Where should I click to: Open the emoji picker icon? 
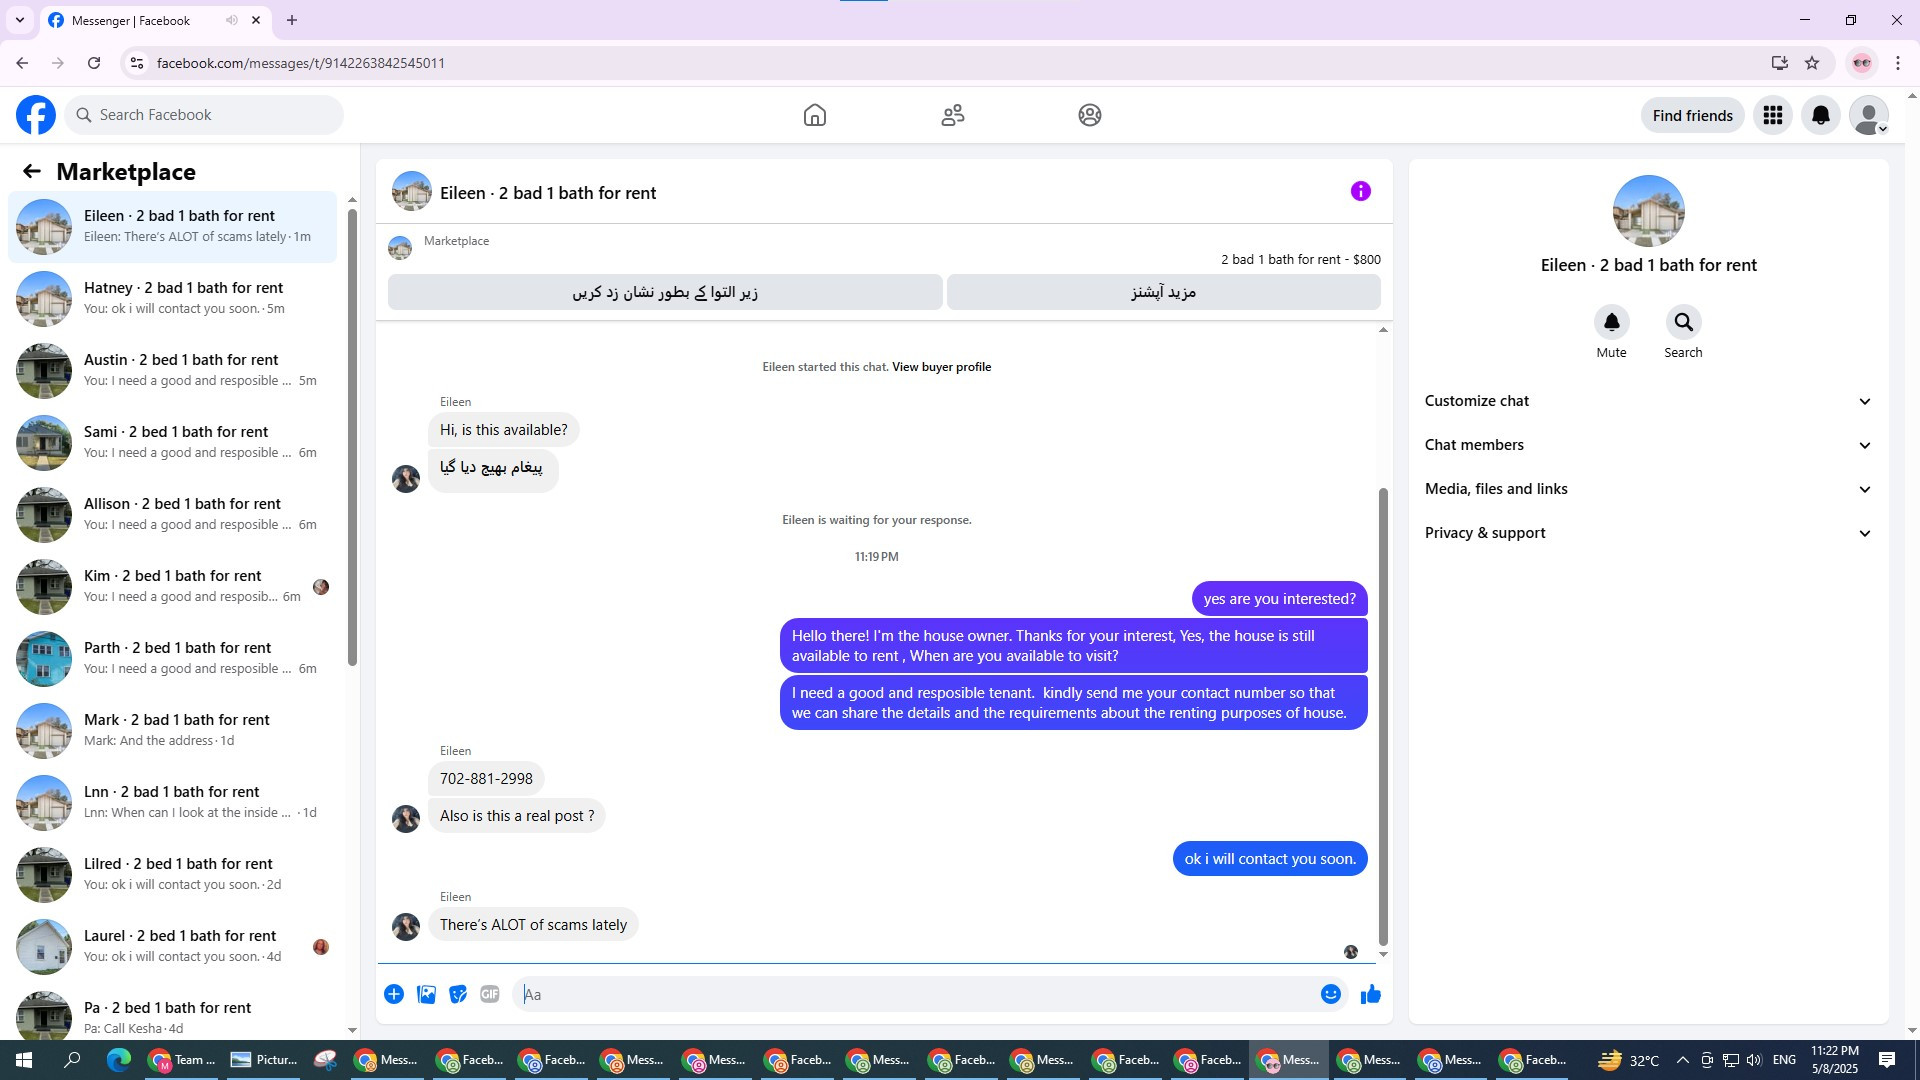1331,994
